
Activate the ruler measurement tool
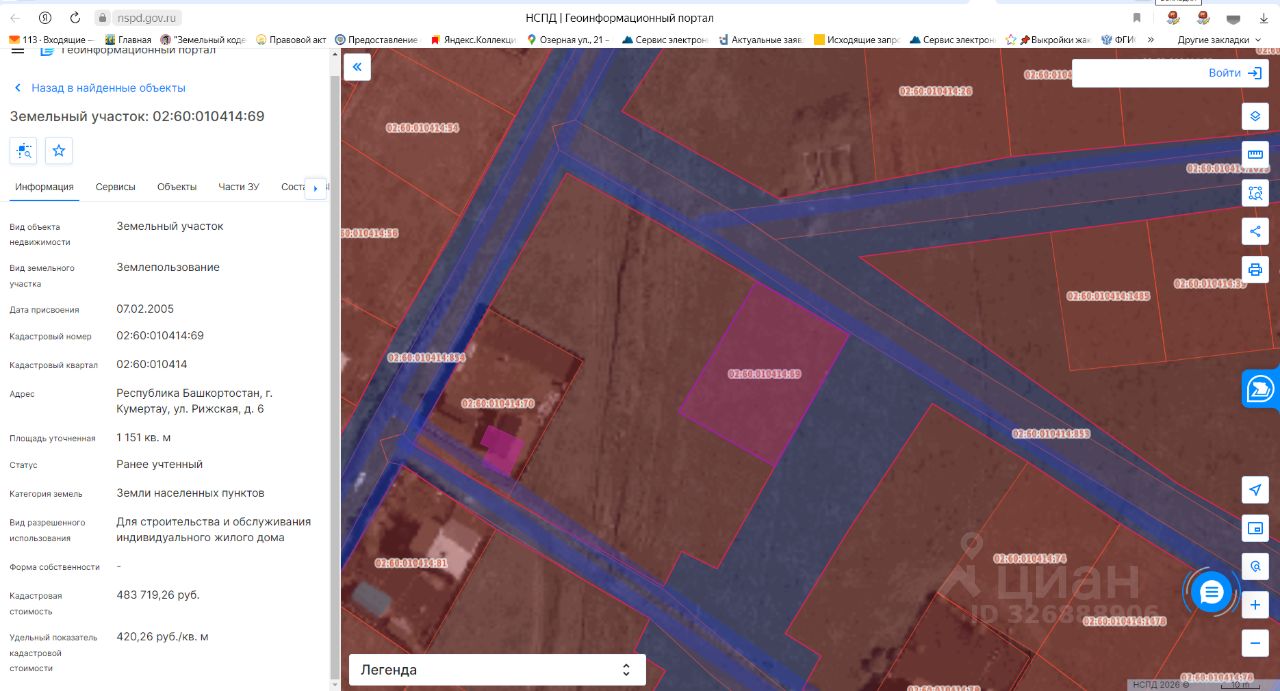[x=1255, y=155]
